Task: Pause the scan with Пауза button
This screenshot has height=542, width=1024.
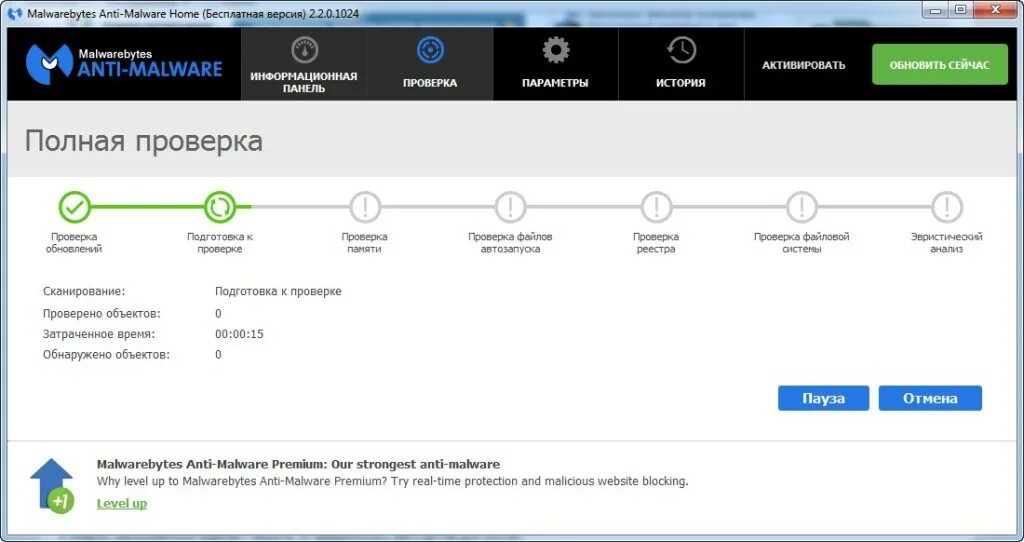Action: (823, 398)
